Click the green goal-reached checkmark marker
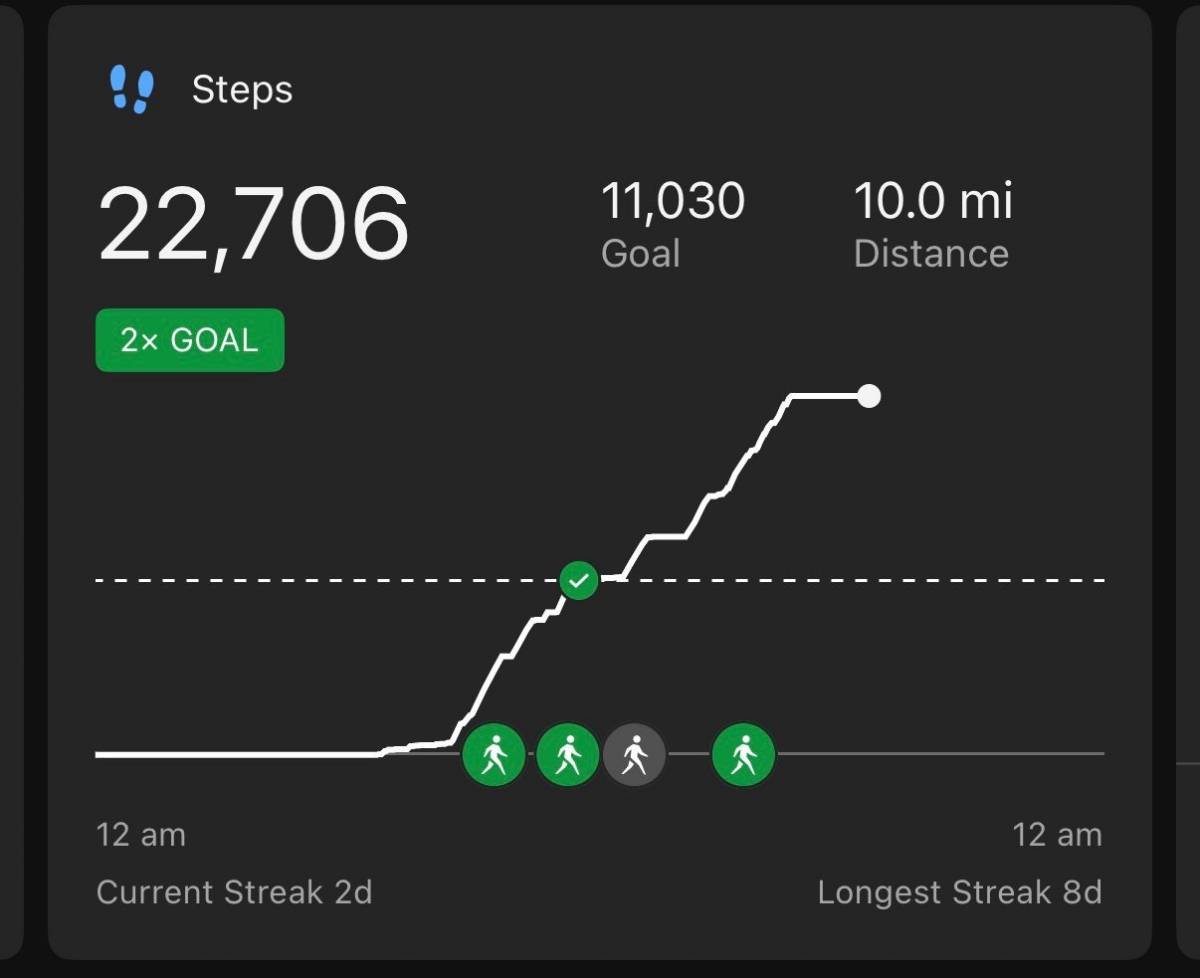The height and width of the screenshot is (978, 1200). (x=578, y=580)
